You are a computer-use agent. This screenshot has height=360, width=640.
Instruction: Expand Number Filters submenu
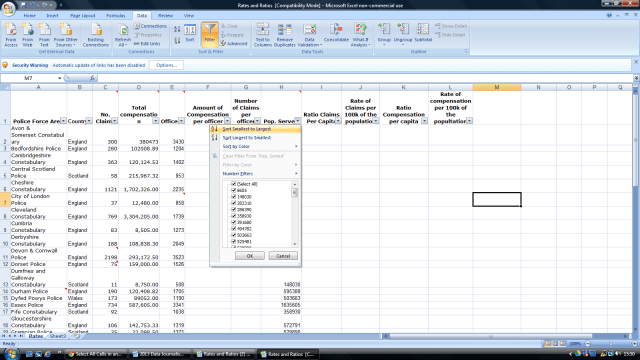(256, 174)
